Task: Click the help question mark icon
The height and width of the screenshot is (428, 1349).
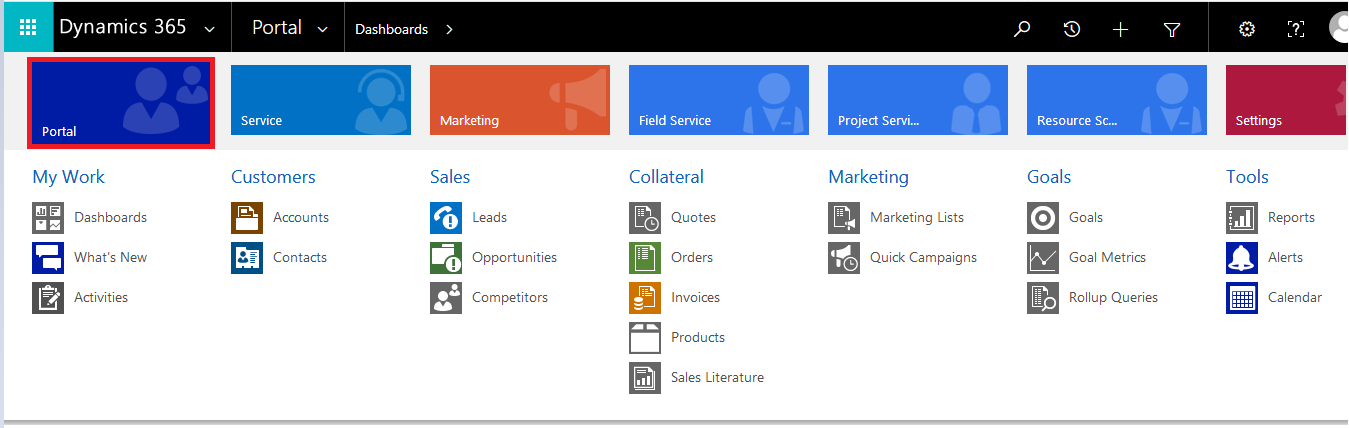Action: point(1295,29)
